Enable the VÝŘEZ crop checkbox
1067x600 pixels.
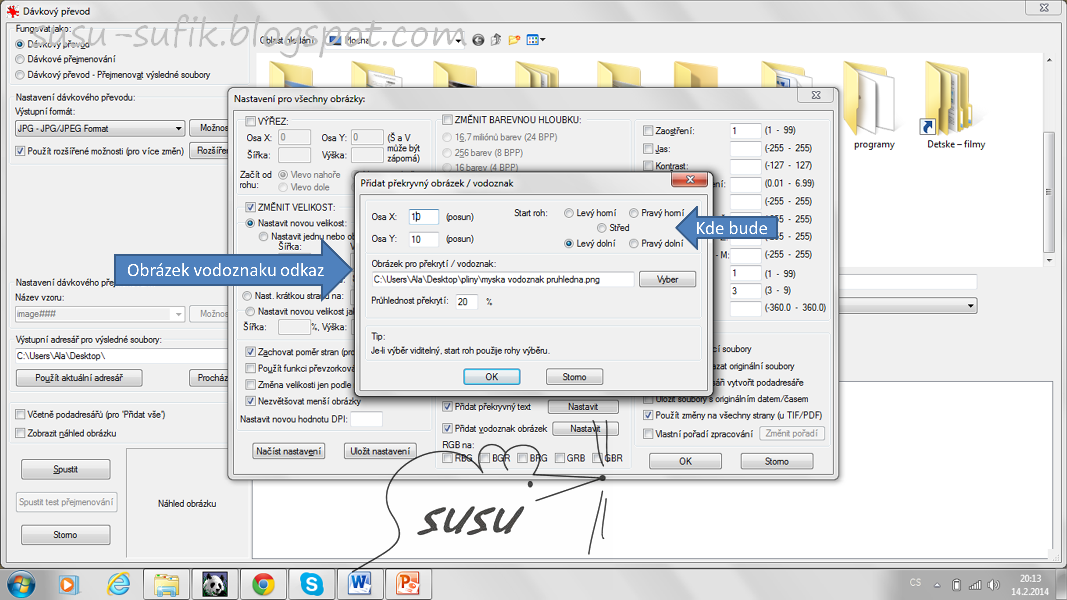pos(250,121)
